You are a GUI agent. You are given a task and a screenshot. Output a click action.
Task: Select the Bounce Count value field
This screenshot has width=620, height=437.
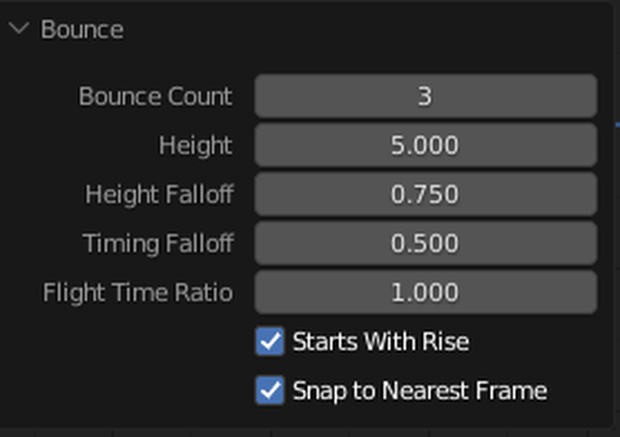point(426,96)
